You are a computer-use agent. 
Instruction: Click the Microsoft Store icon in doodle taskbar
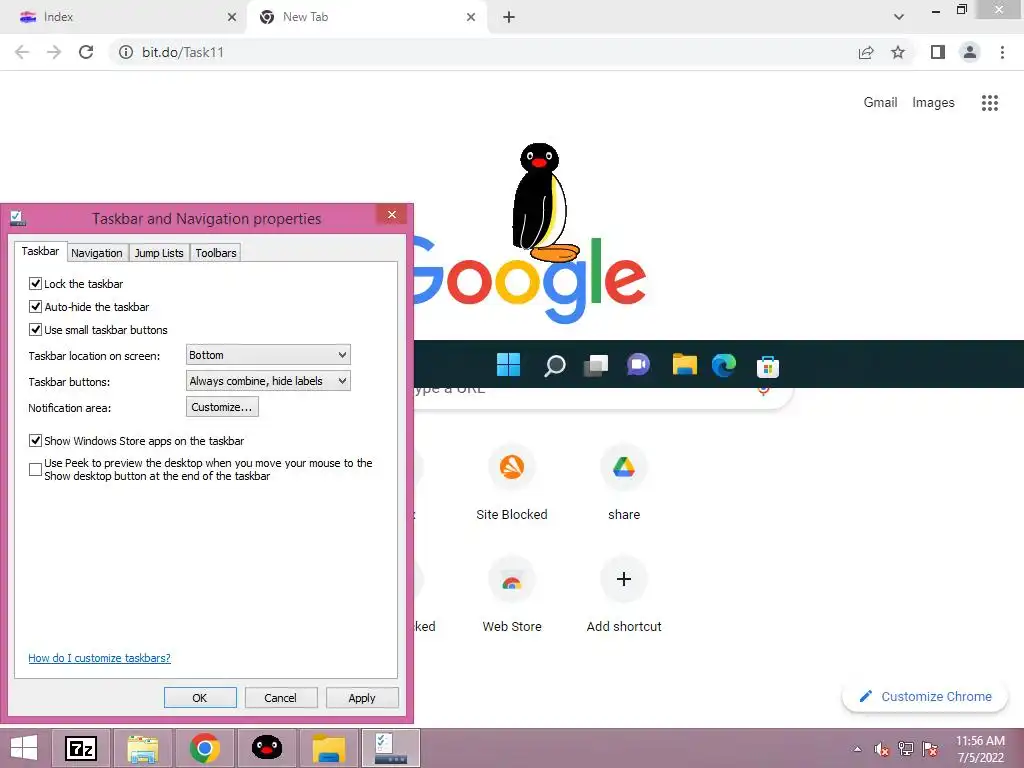tap(767, 367)
